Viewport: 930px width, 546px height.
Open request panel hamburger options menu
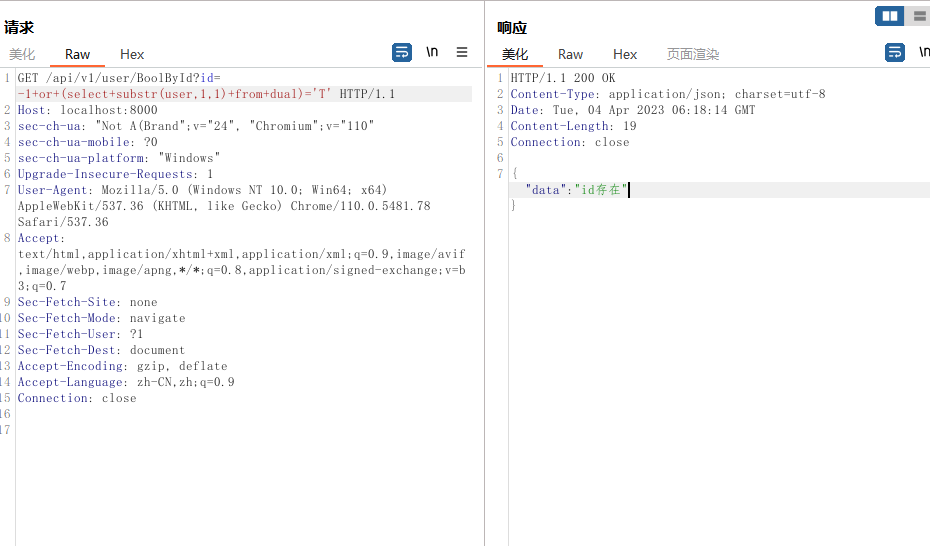pos(462,52)
